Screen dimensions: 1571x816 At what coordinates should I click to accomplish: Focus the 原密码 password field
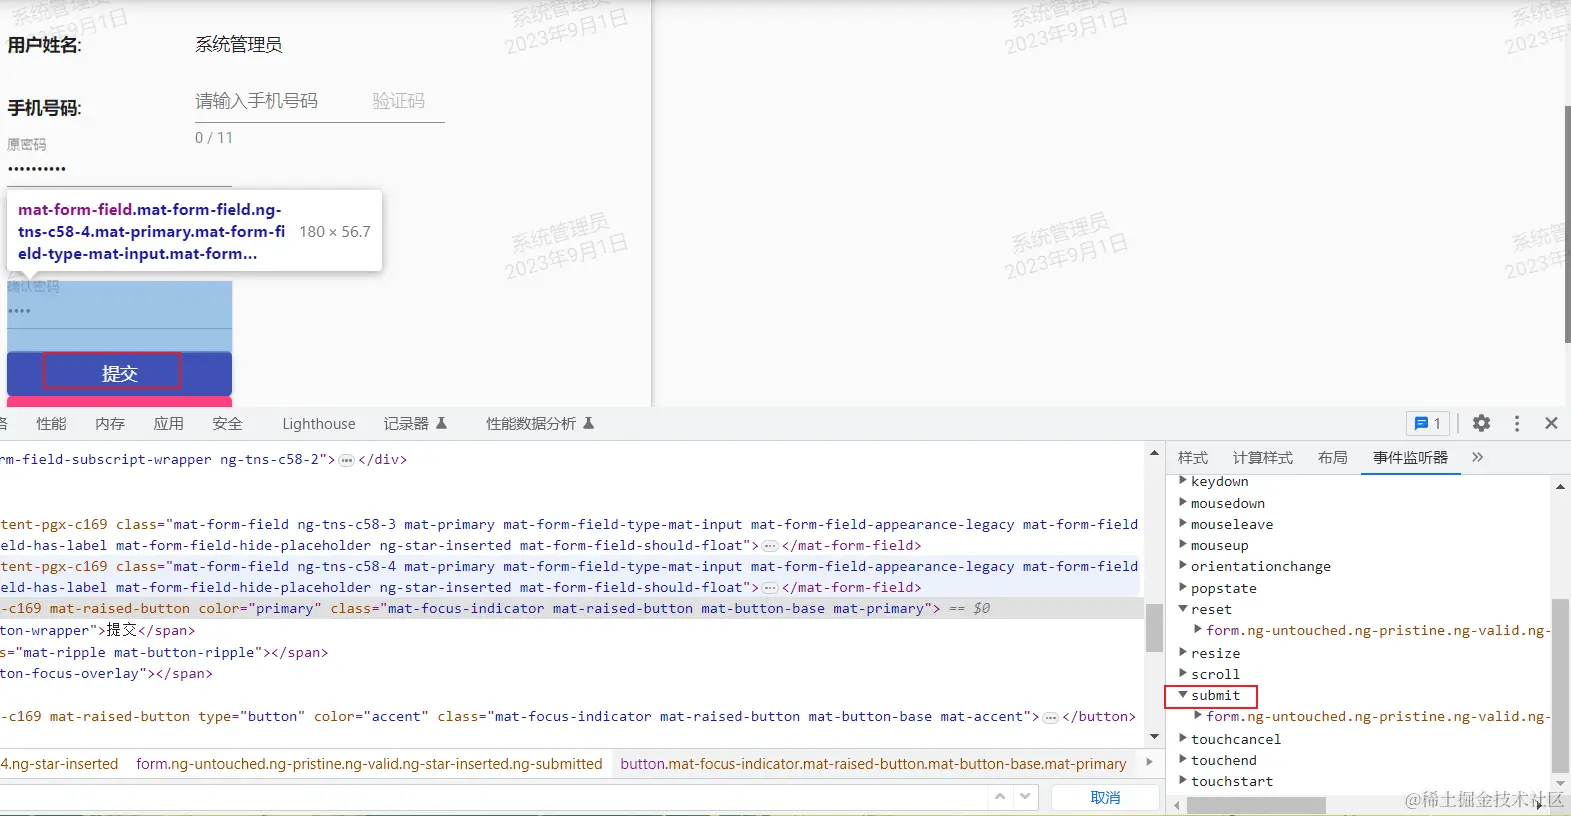click(119, 169)
